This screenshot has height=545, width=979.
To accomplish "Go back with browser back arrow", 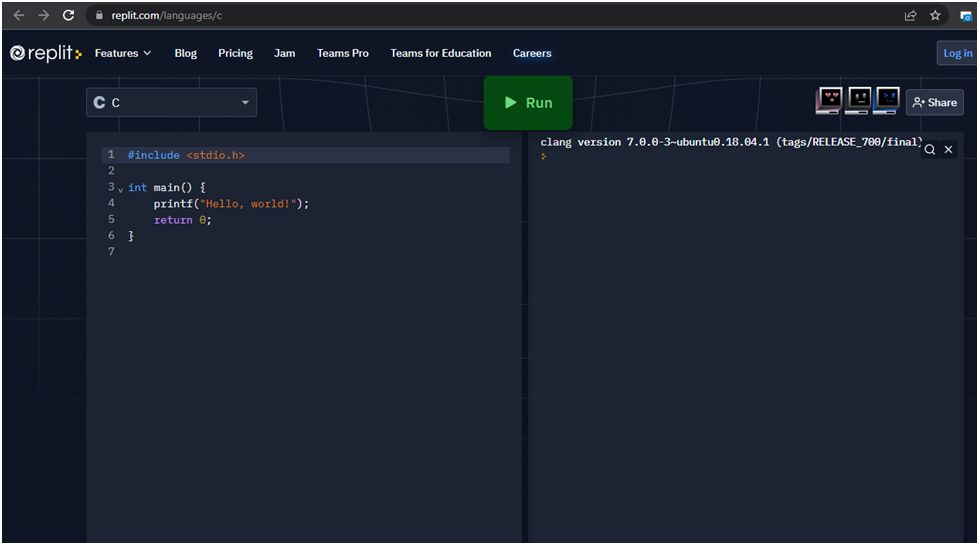I will click(x=18, y=15).
